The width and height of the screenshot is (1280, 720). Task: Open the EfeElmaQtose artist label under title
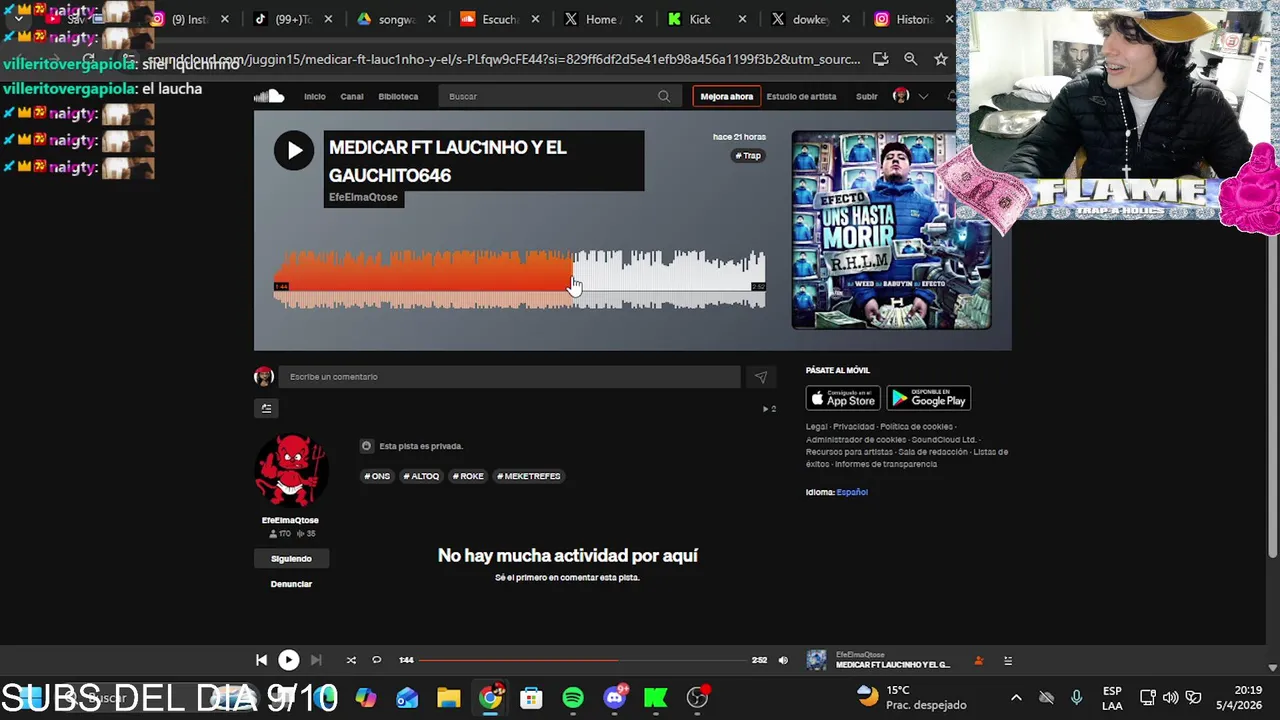[x=363, y=197]
